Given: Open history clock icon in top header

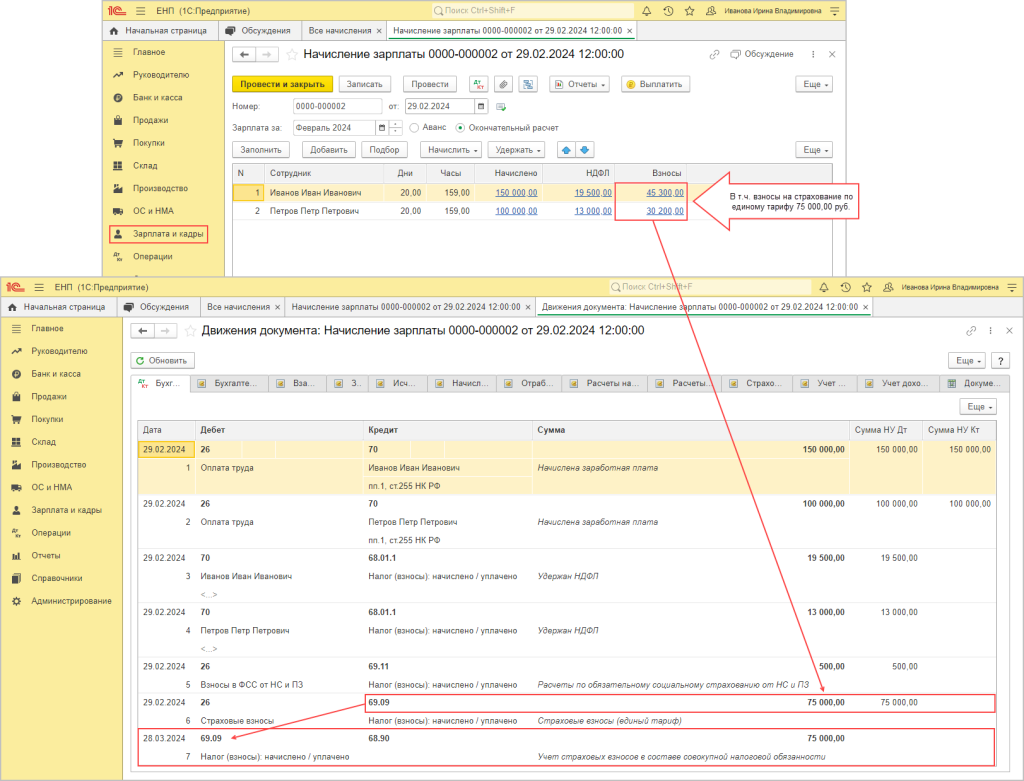Looking at the screenshot, I should pyautogui.click(x=668, y=11).
